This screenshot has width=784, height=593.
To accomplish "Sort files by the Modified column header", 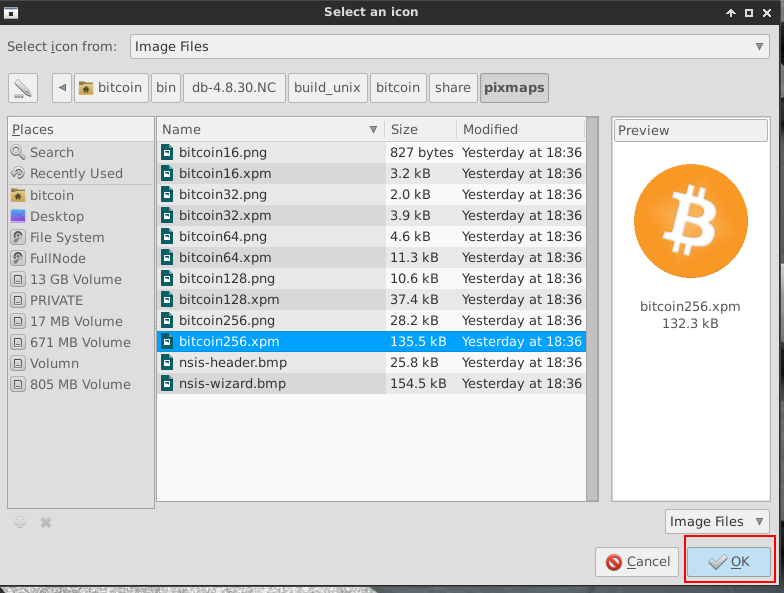I will (x=520, y=130).
